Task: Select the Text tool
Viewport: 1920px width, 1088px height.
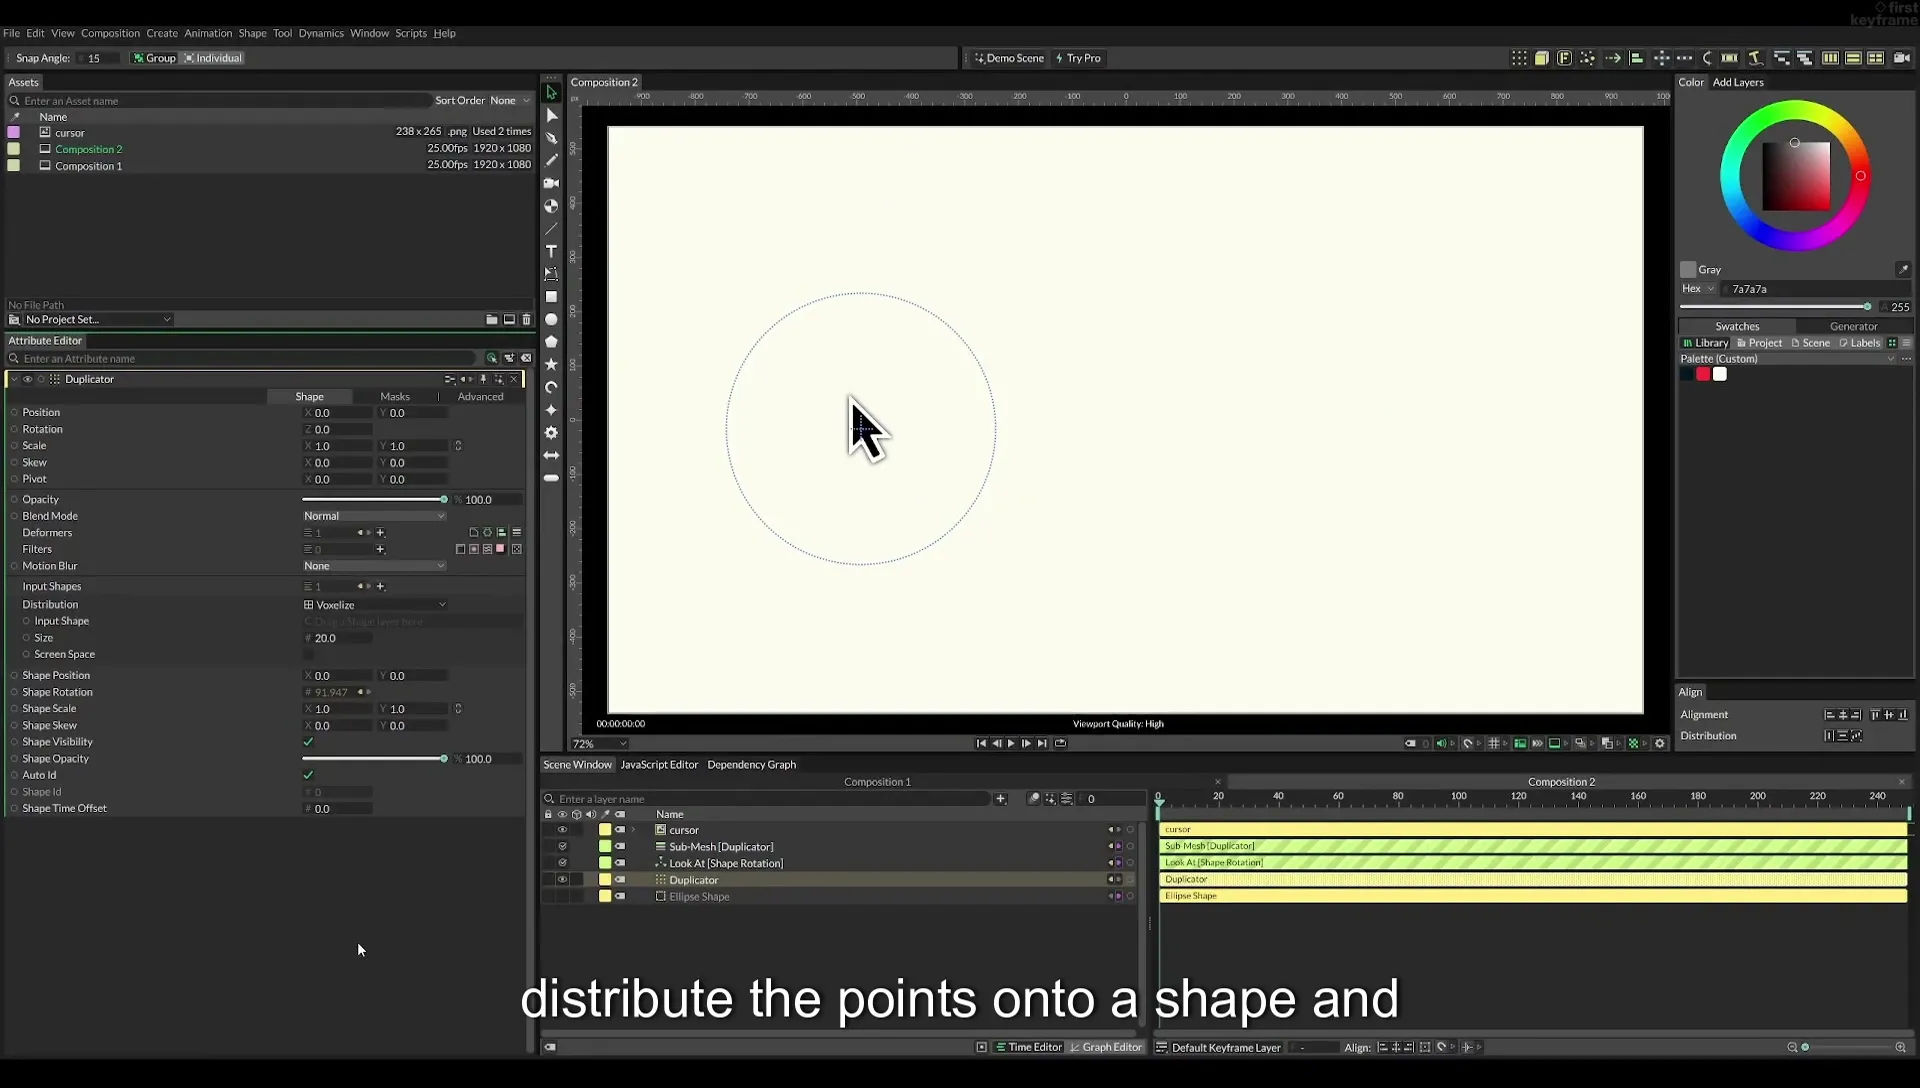Action: [x=551, y=251]
